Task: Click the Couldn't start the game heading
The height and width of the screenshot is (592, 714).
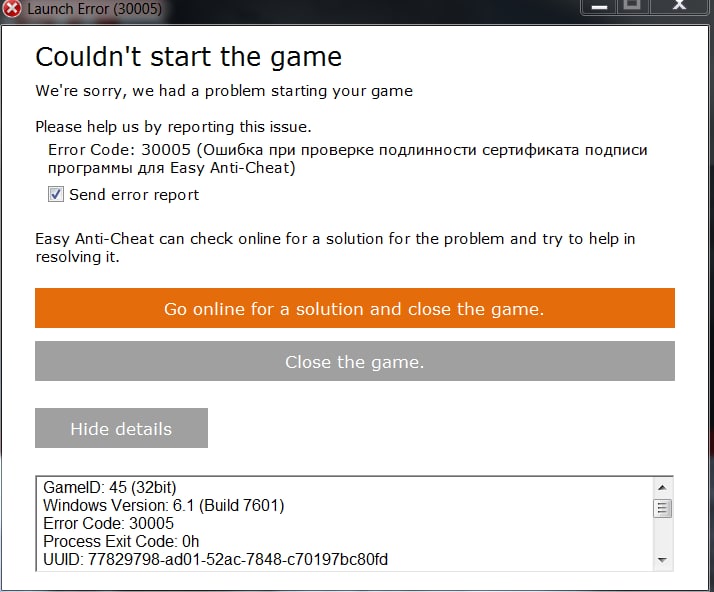Action: (189, 57)
